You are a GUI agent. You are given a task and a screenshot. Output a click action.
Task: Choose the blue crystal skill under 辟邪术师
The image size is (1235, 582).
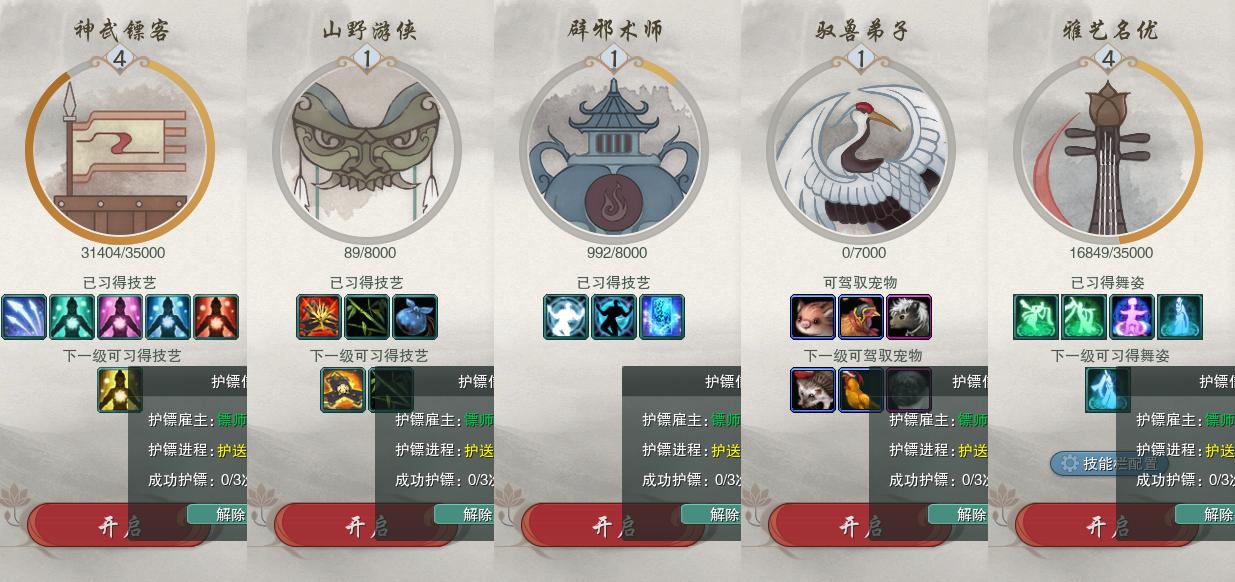tap(662, 317)
